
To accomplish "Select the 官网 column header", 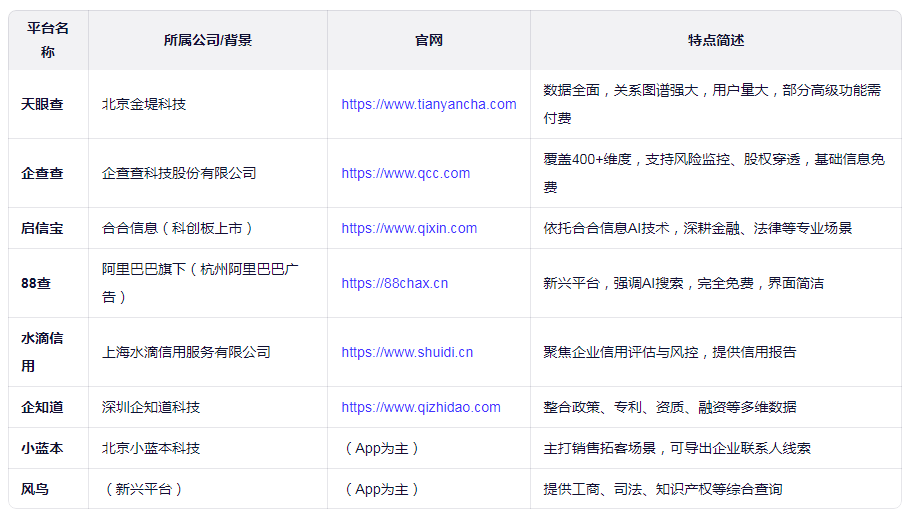I will pyautogui.click(x=428, y=40).
